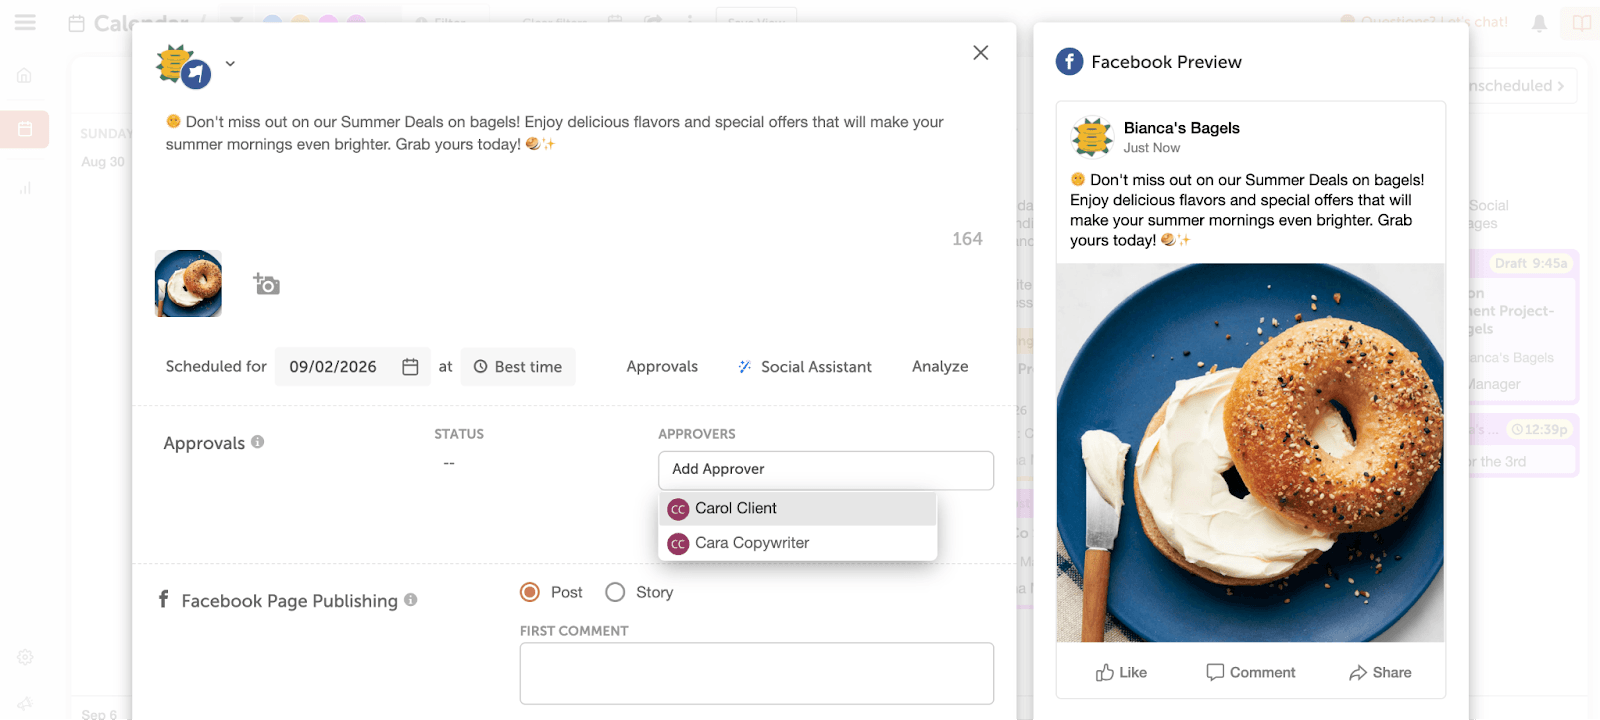Open the Social Assistant tab
1600x720 pixels.
805,367
